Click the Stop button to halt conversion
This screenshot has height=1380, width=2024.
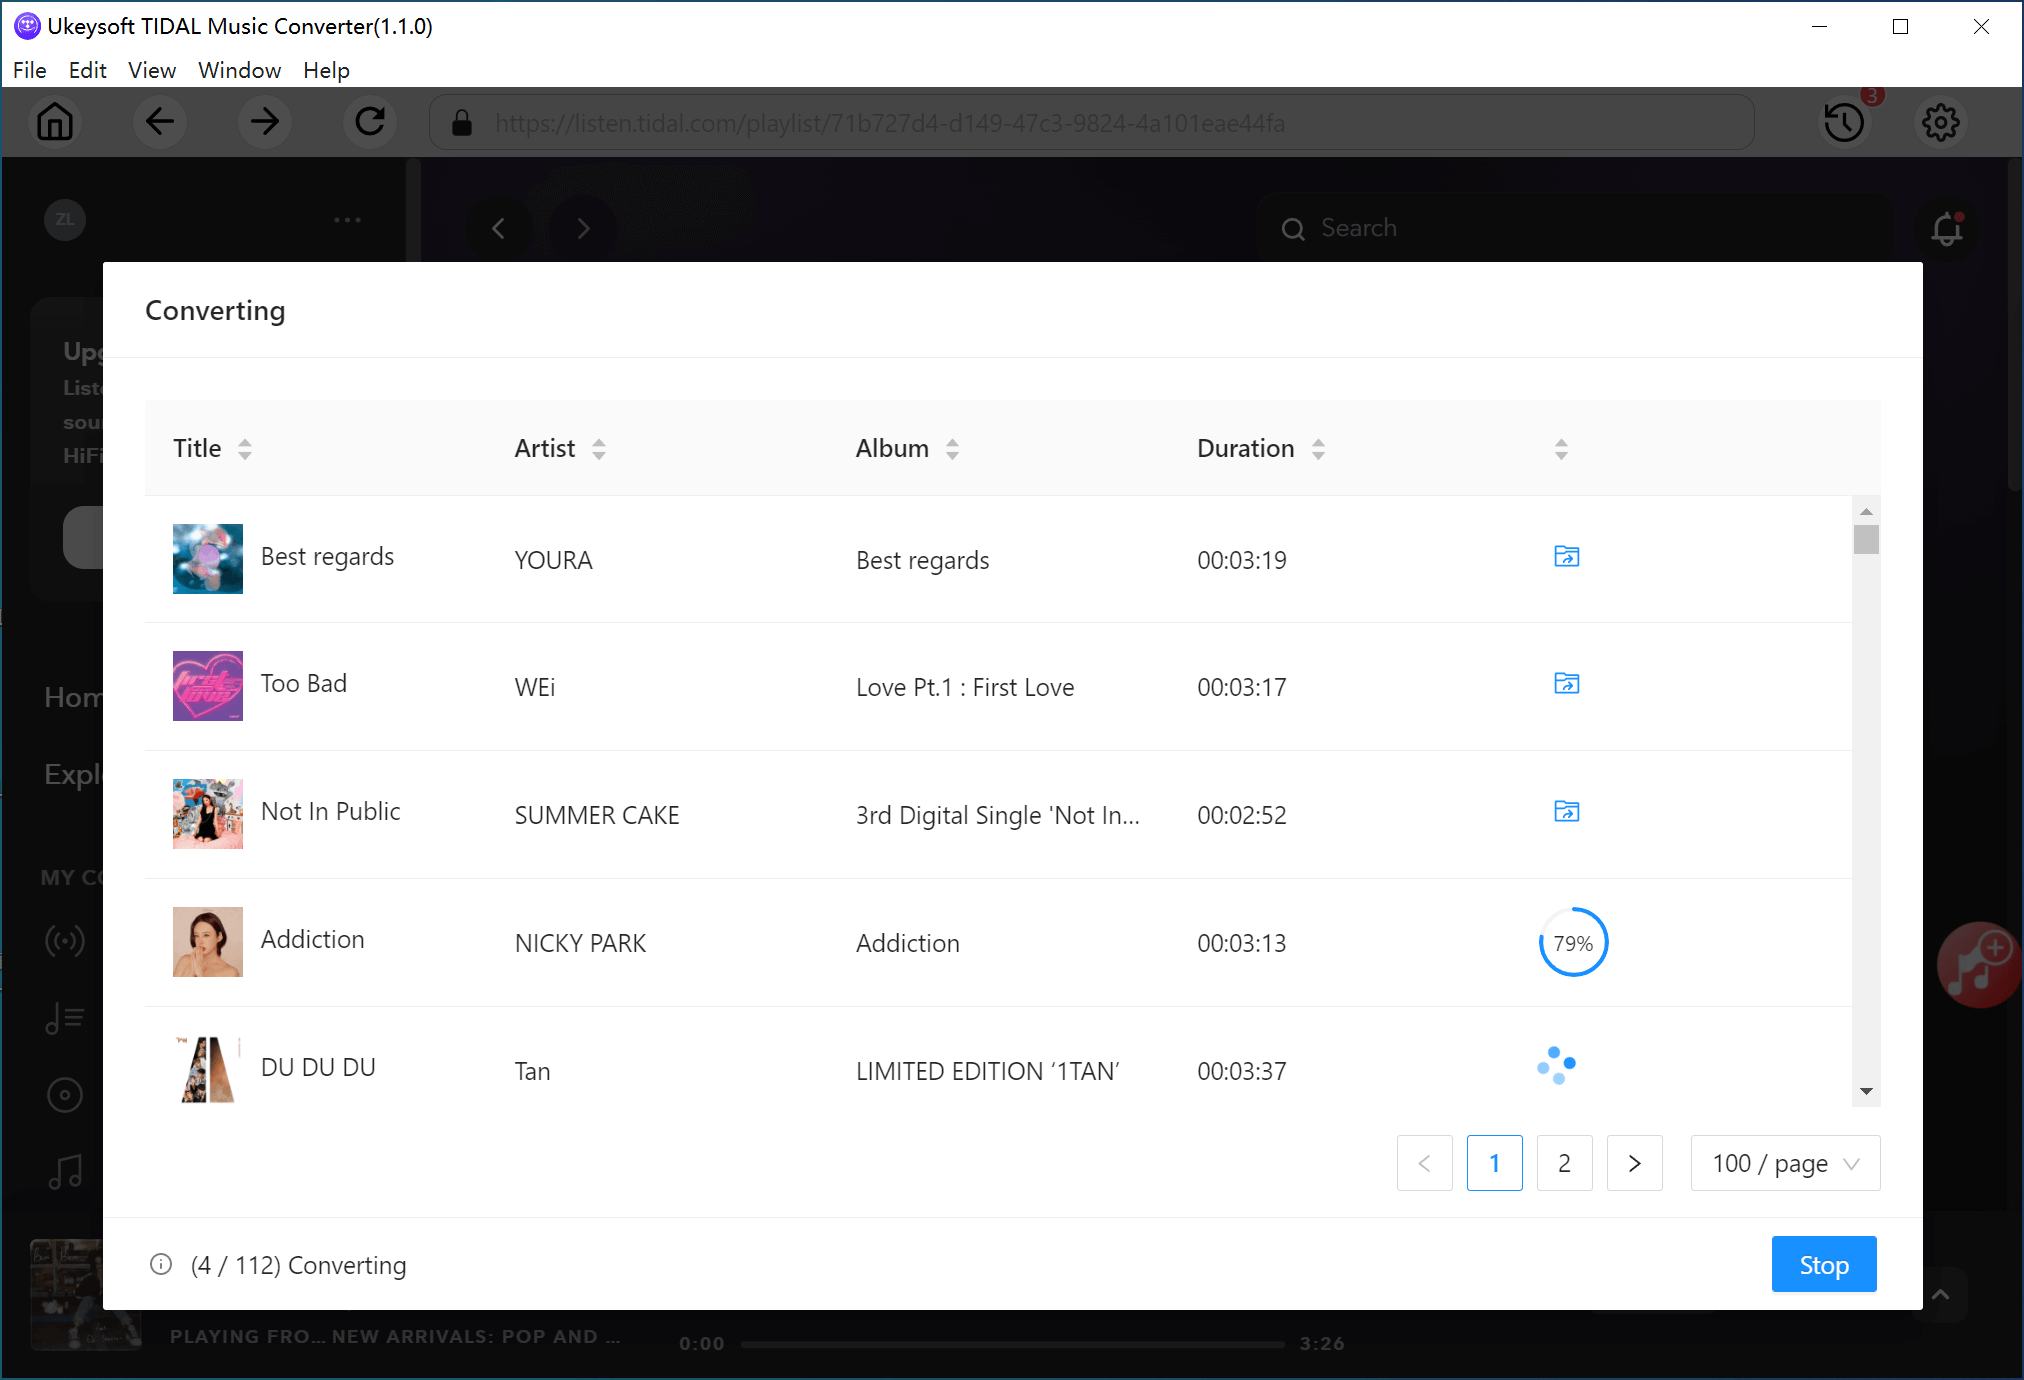point(1823,1265)
